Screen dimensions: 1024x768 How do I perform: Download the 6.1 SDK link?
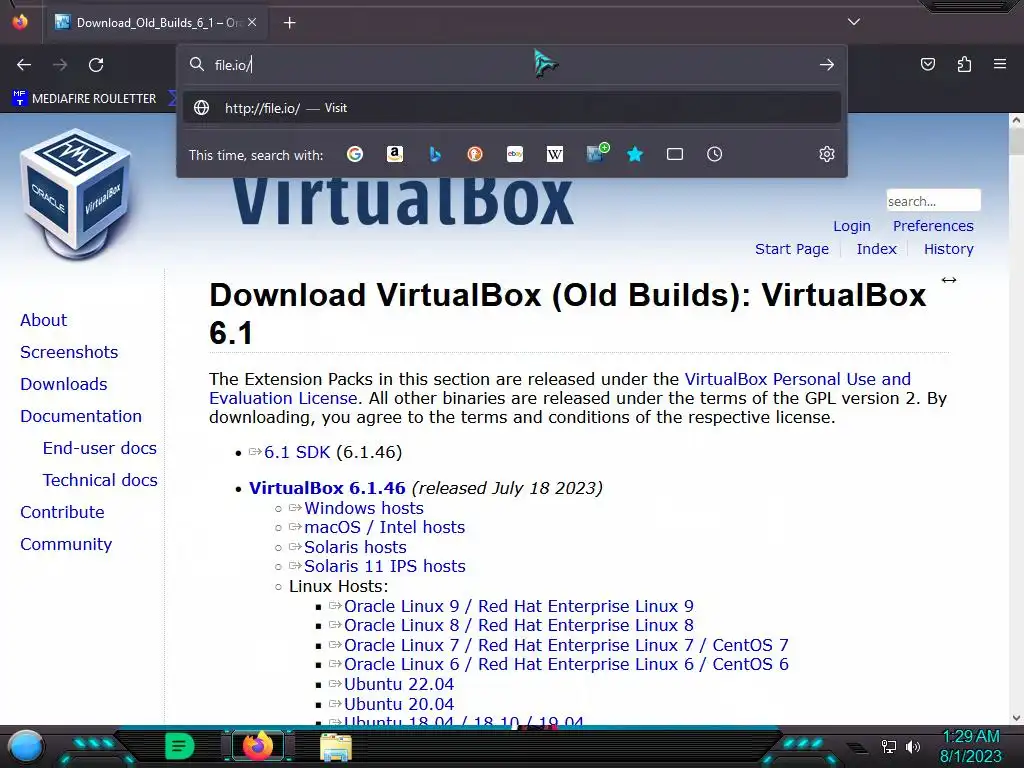[296, 452]
